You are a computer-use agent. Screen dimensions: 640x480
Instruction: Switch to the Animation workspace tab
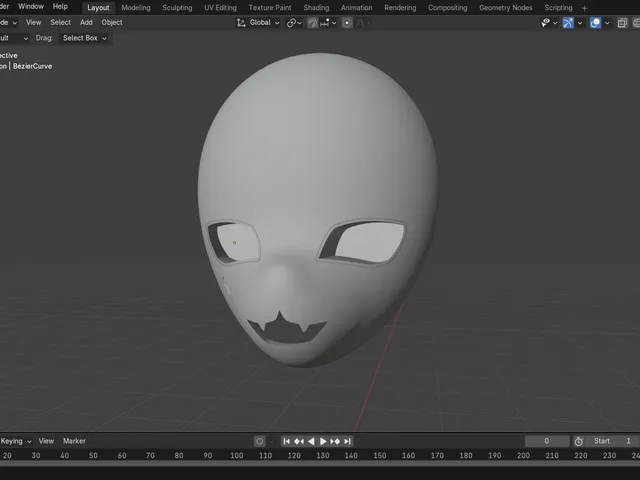click(357, 8)
